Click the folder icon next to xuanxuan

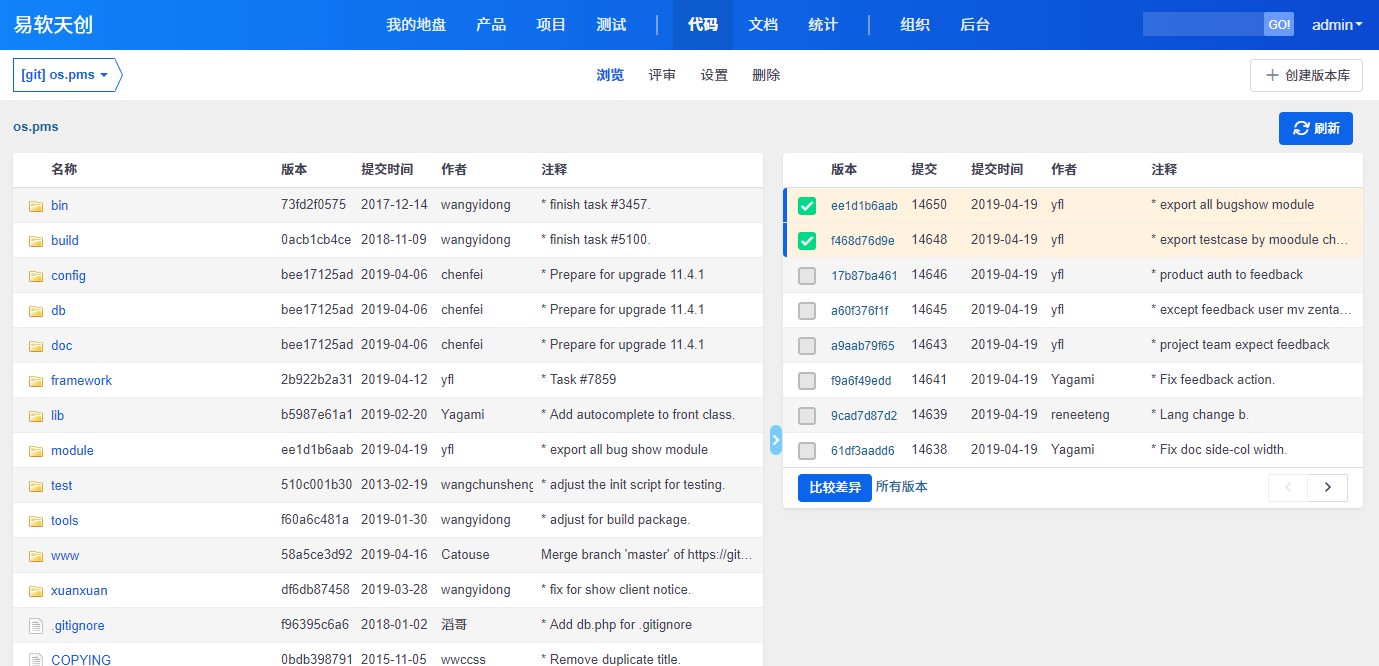36,591
